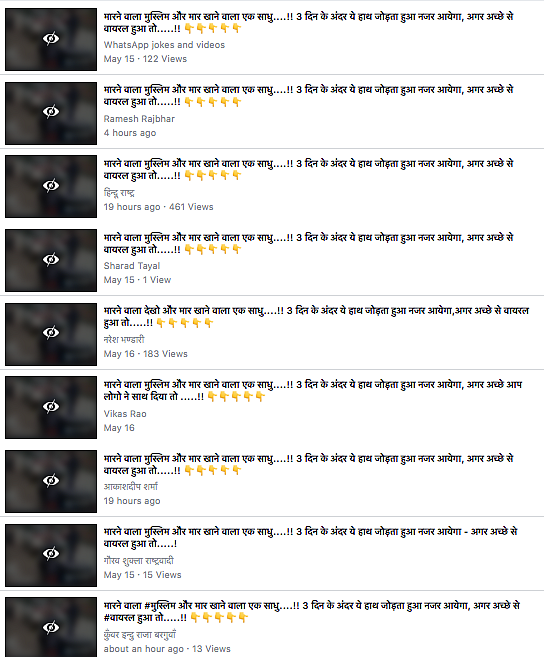Open Sharad Tayal's profile link
544x657 pixels.
pos(132,266)
